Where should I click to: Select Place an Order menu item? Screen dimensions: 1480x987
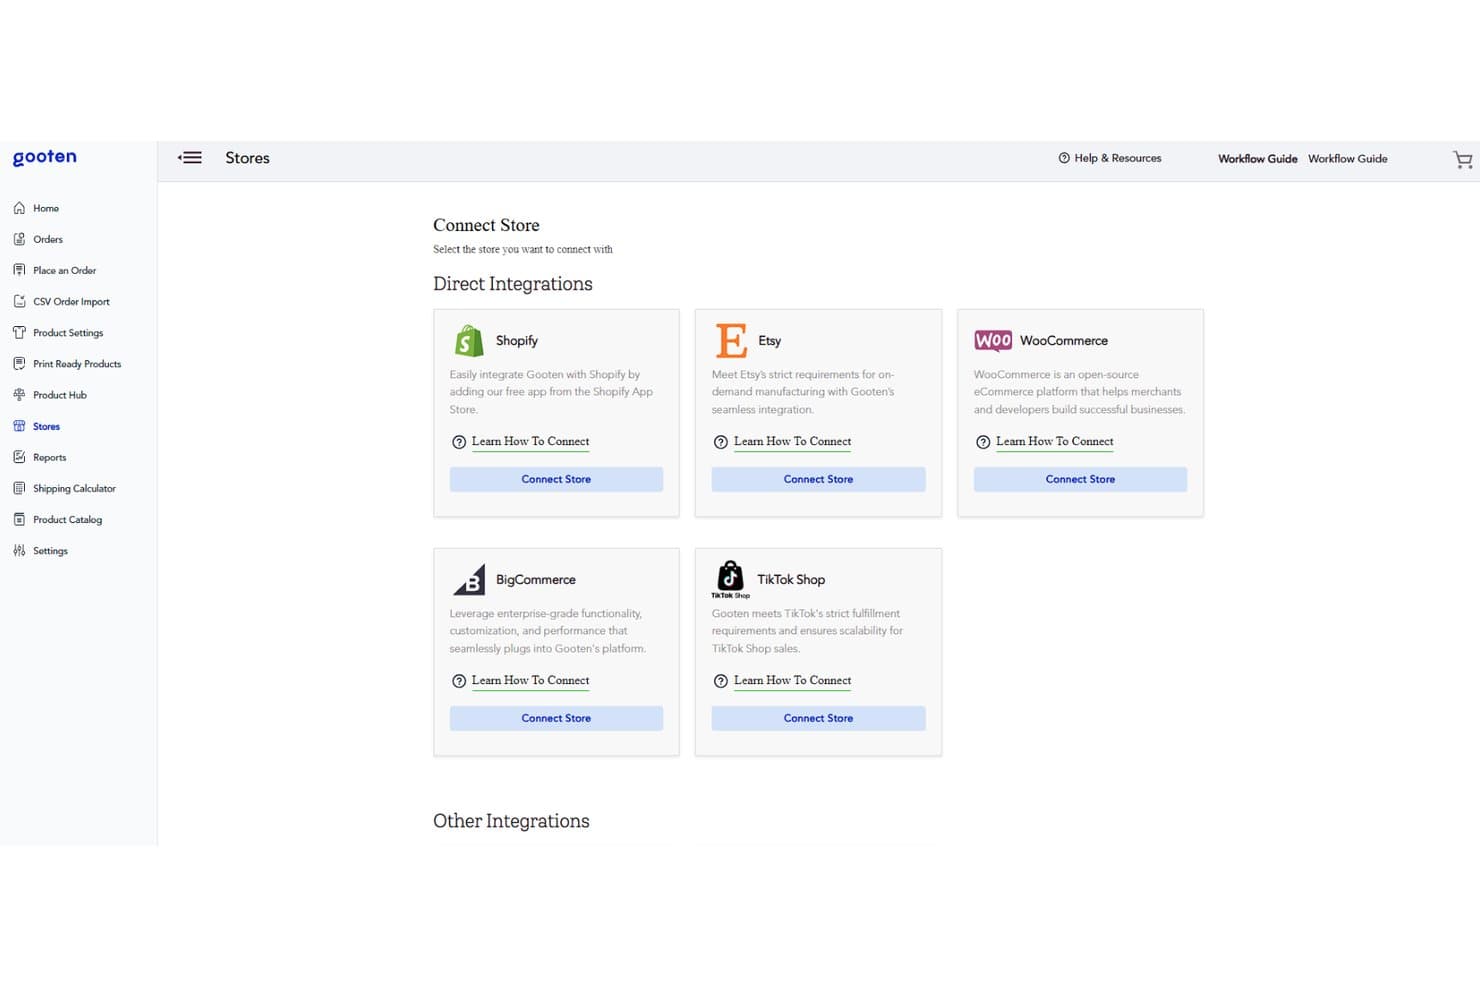[x=65, y=270]
